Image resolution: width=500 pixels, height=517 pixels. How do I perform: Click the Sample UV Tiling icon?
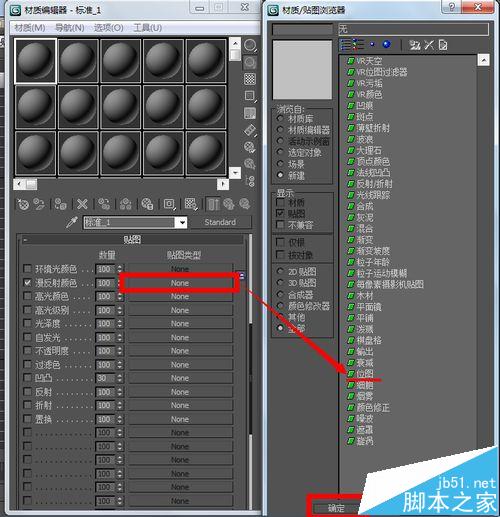pyautogui.click(x=250, y=96)
